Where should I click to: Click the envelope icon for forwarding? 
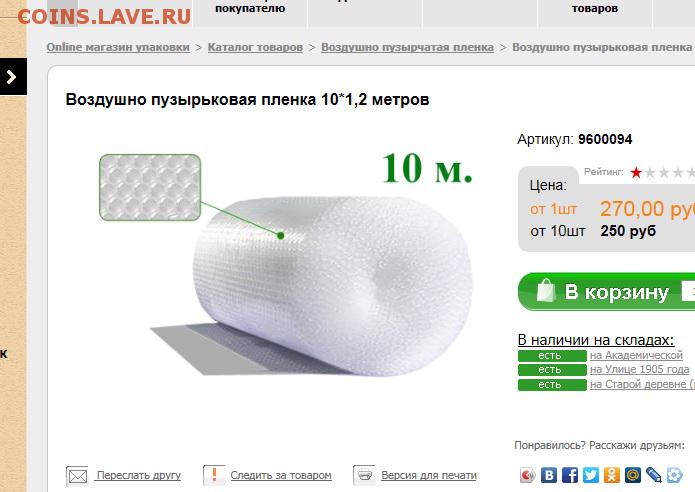tap(78, 476)
